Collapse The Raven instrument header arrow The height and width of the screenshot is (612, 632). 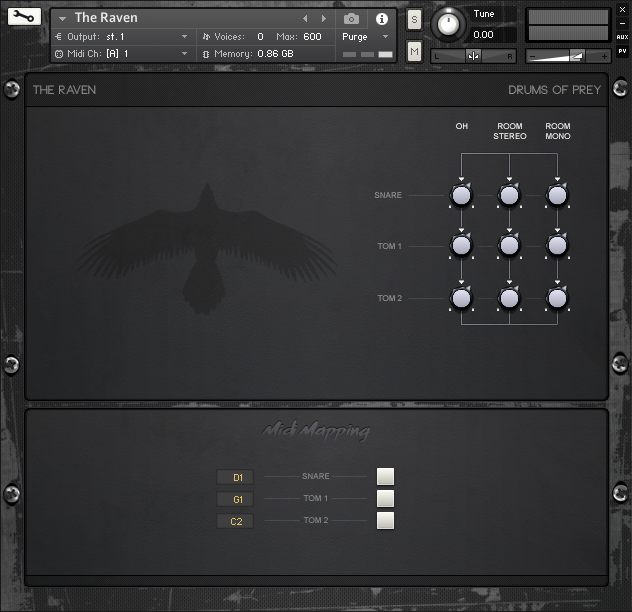click(62, 18)
